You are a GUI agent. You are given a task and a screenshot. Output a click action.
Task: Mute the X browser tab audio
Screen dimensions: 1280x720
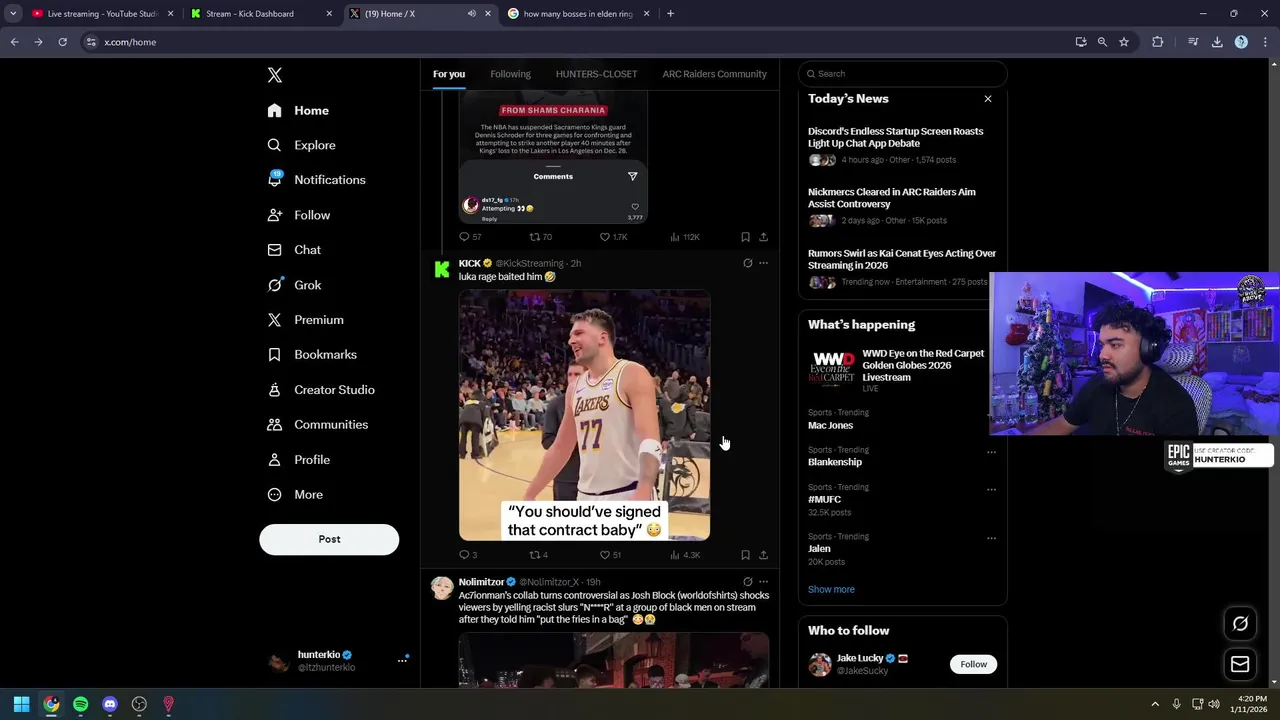coord(471,14)
